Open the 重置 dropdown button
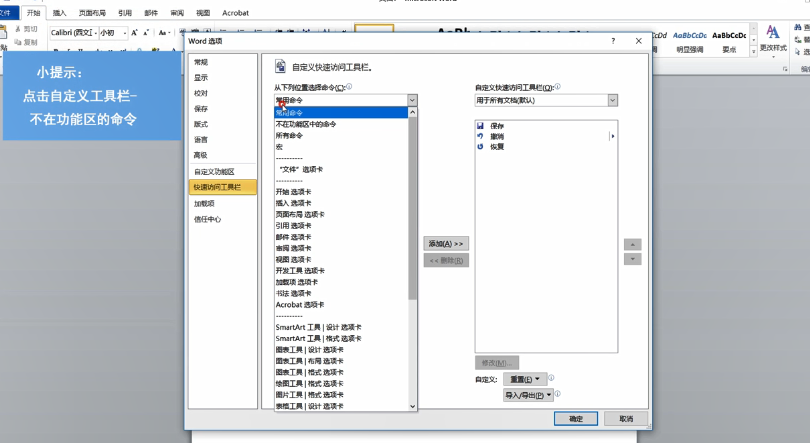The width and height of the screenshot is (810, 443). pos(525,379)
